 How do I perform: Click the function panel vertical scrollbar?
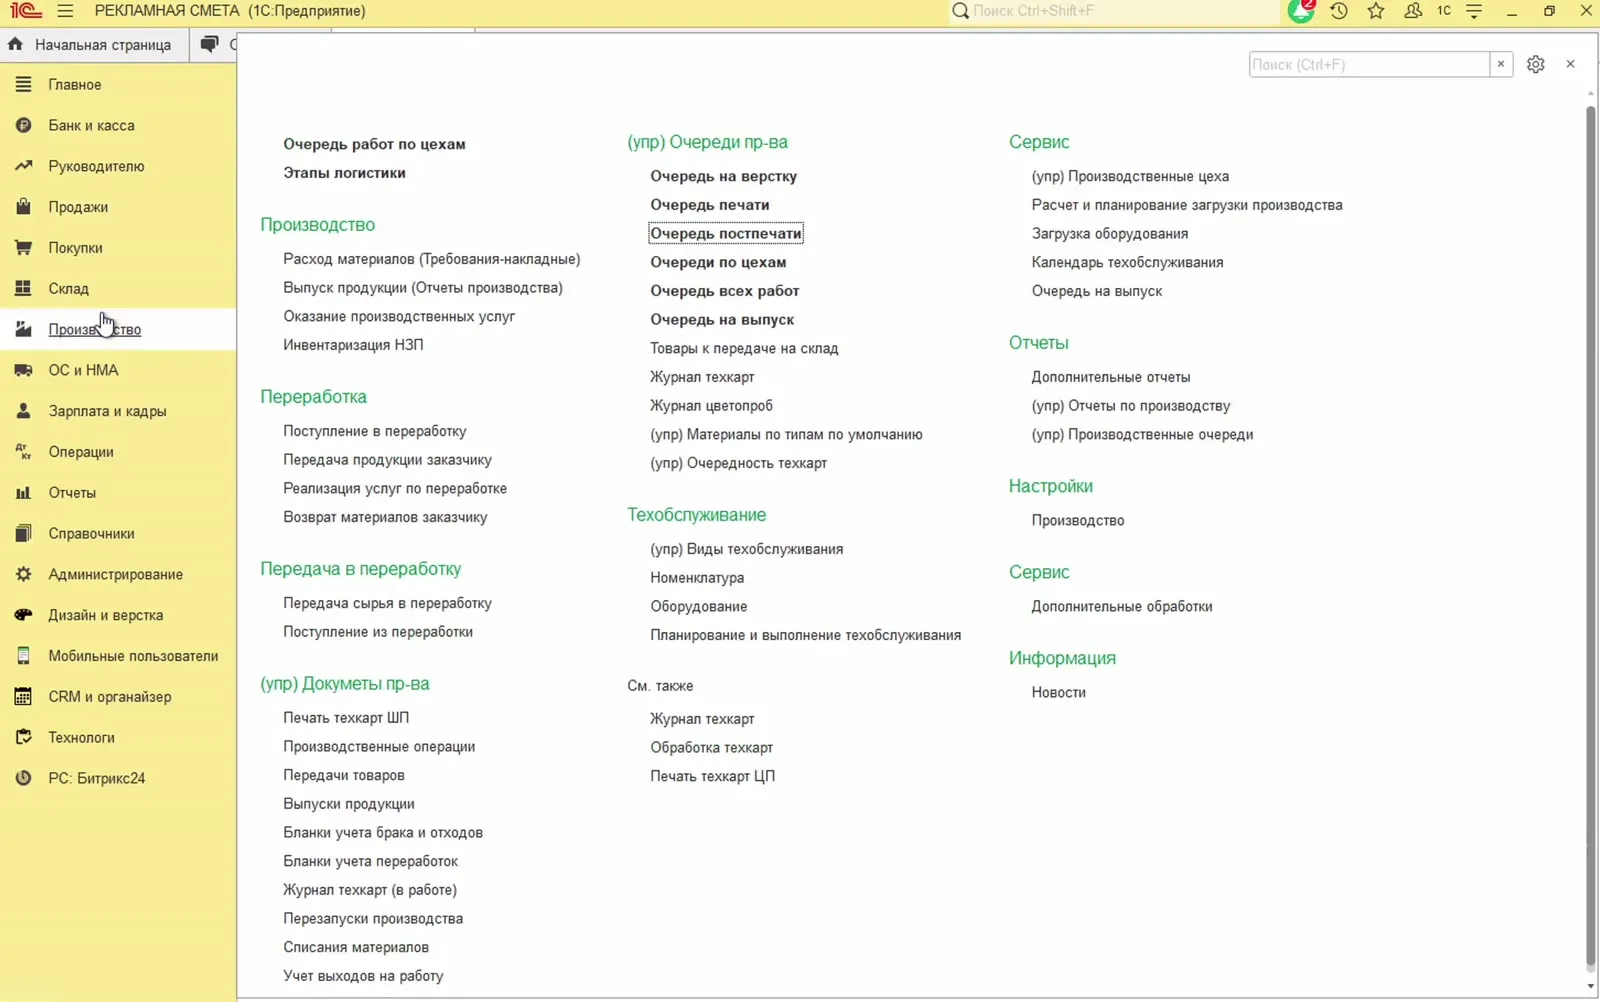coord(1591,535)
